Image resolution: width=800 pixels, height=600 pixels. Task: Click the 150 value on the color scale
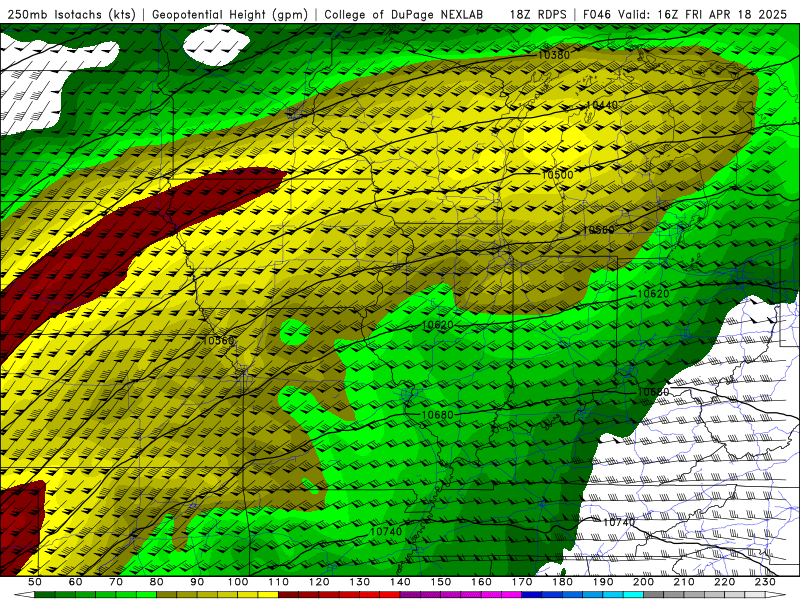tap(441, 582)
